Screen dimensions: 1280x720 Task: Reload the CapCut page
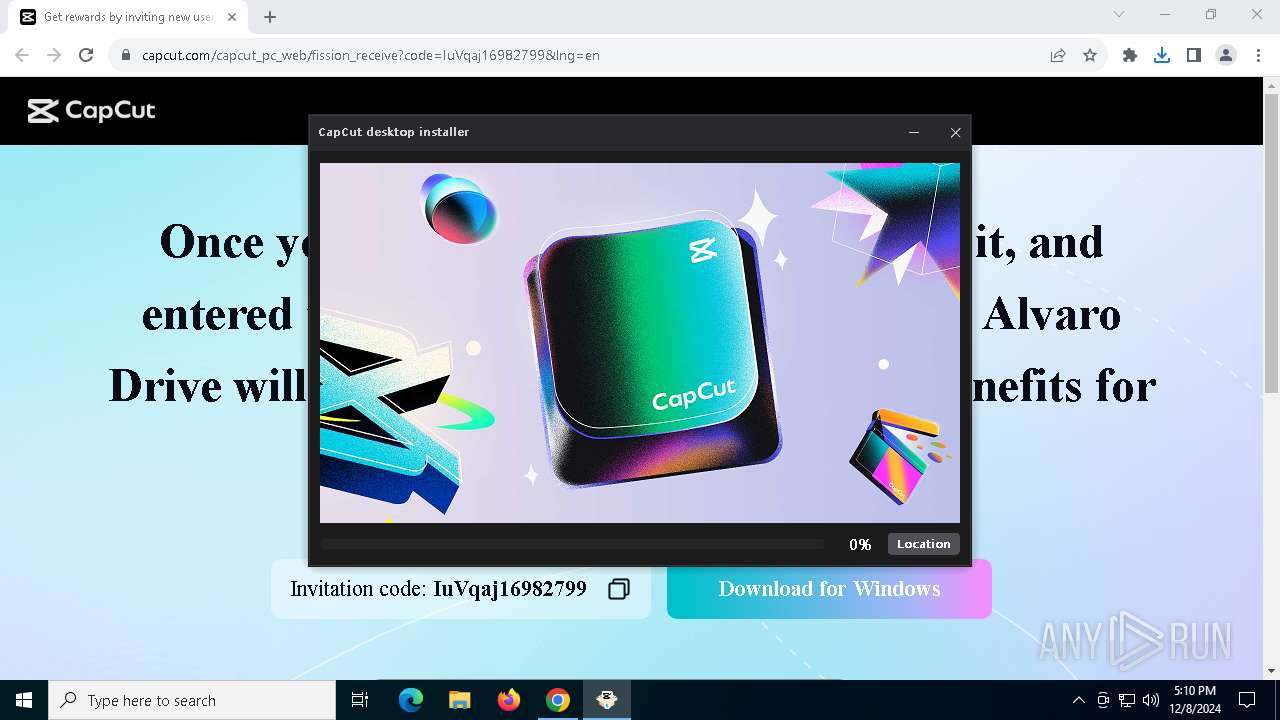point(86,55)
